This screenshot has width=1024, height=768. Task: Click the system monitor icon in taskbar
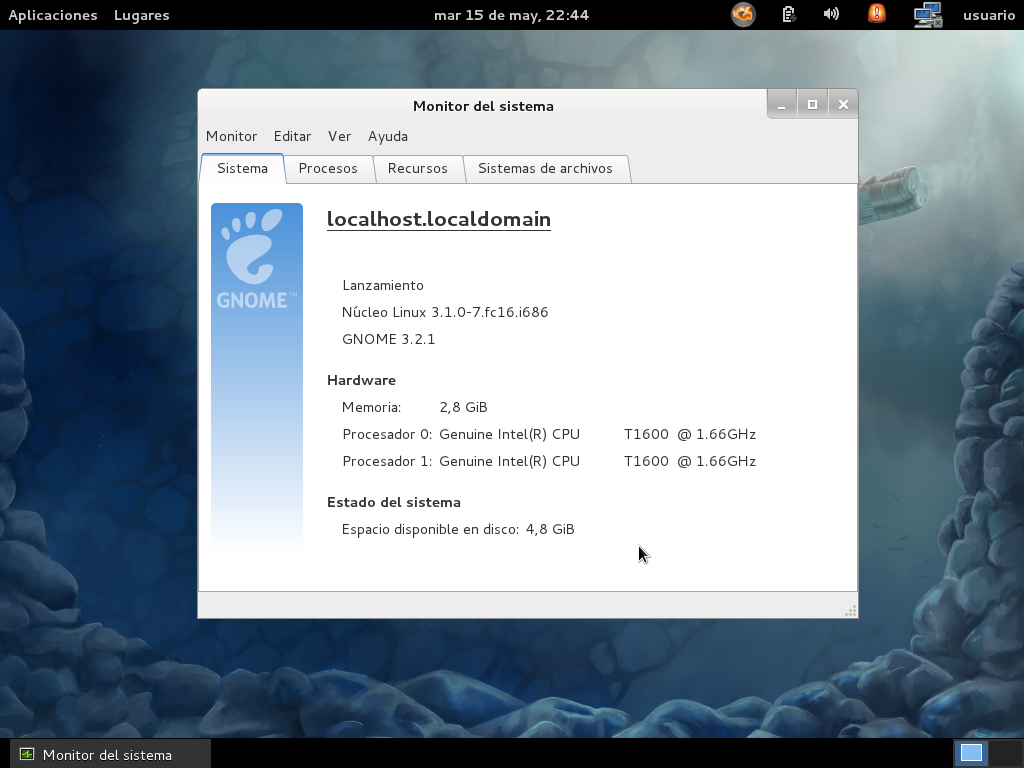[x=27, y=754]
